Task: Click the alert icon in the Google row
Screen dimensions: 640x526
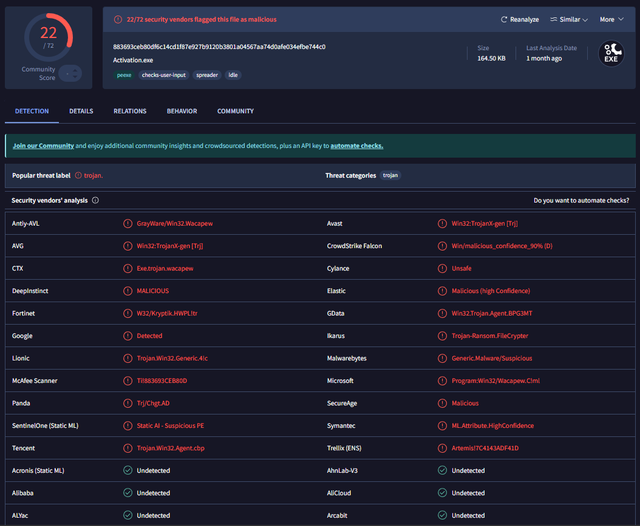Action: tap(128, 336)
